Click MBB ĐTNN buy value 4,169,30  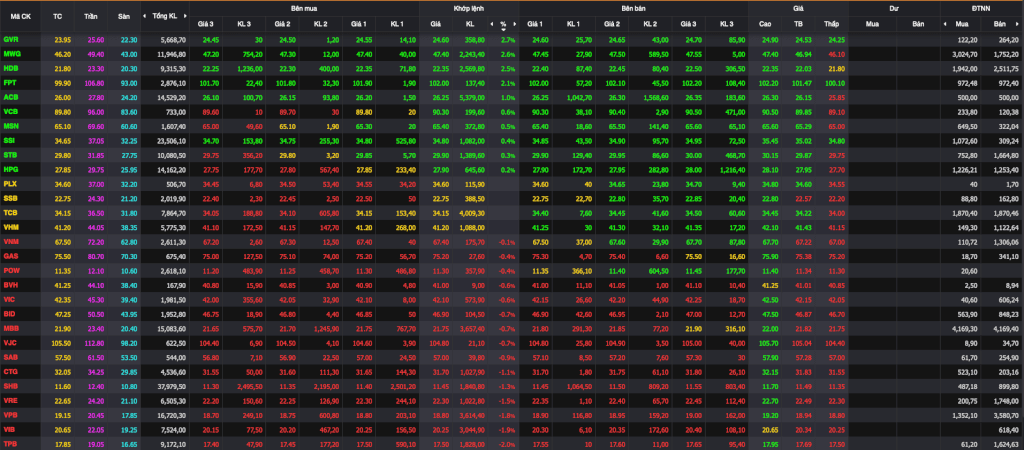coord(965,328)
